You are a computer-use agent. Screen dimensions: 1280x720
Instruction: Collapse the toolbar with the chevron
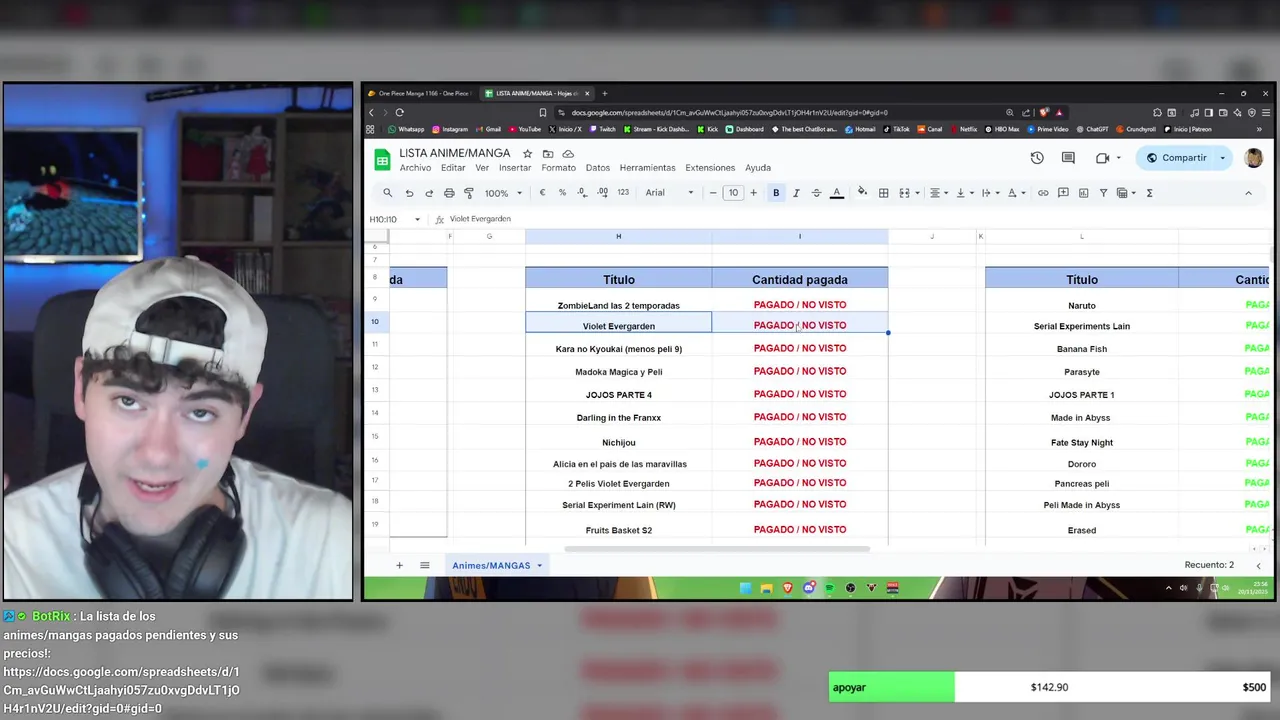click(x=1248, y=193)
